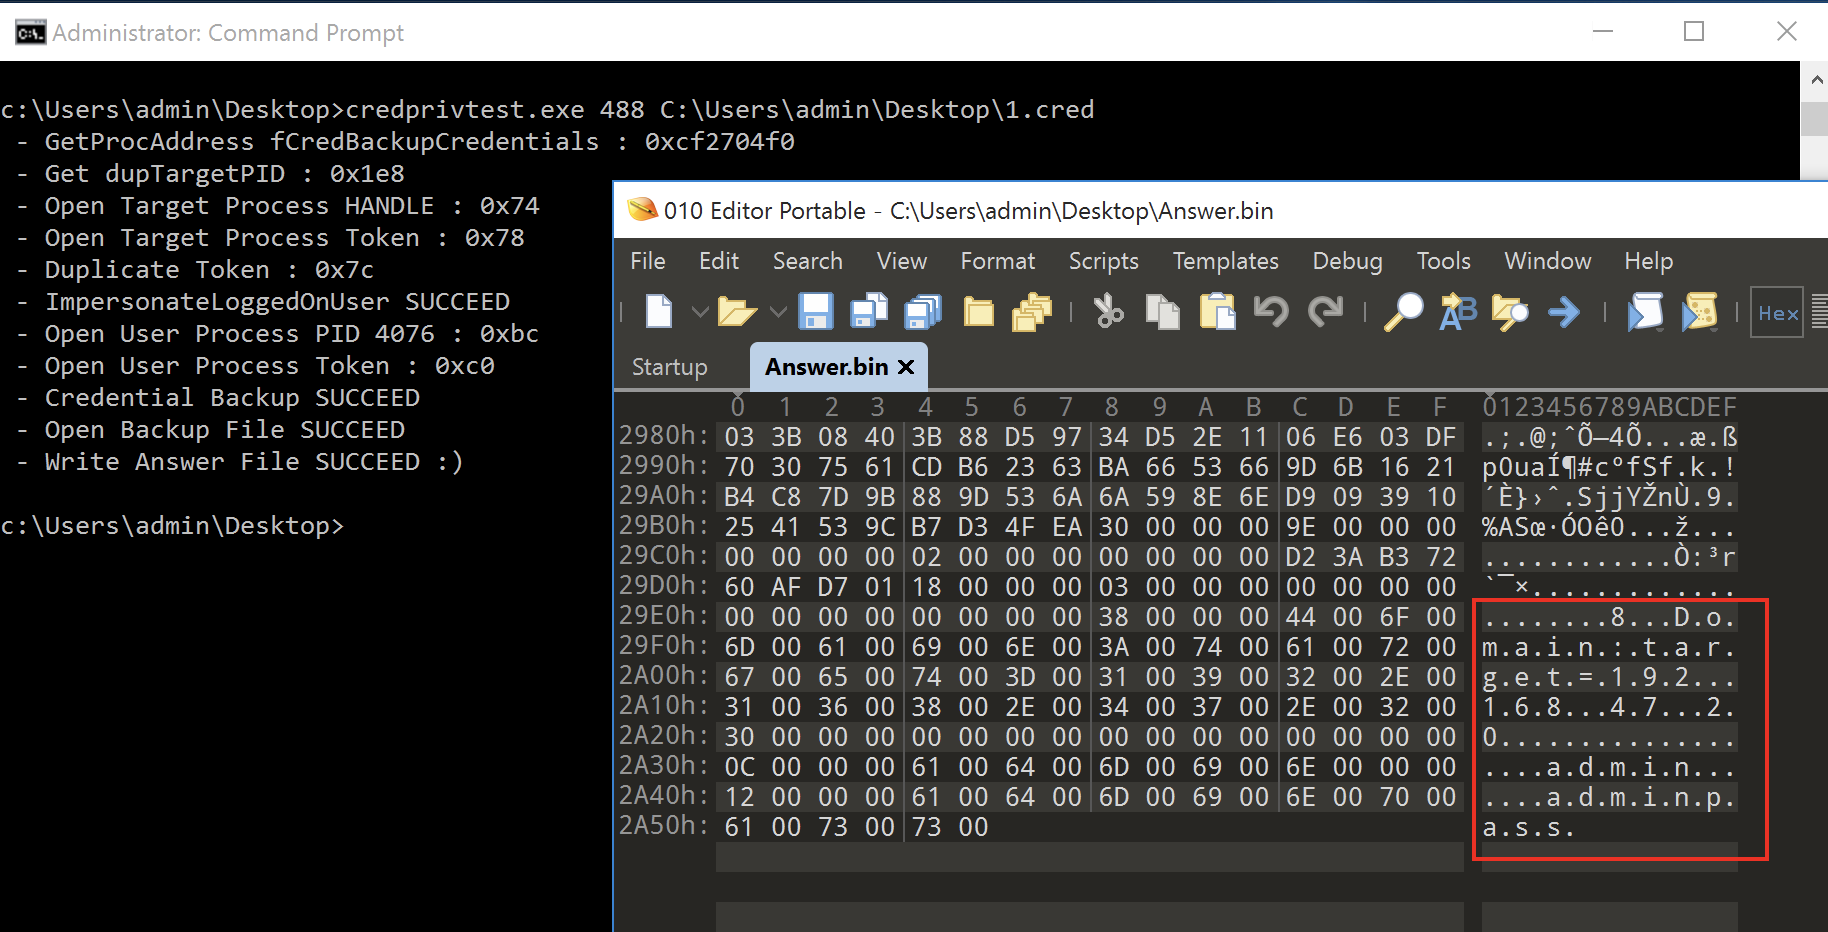Click the 'ImpersonateLoggedOnUser SUCCEED' line
This screenshot has height=932, width=1828.
pyautogui.click(x=262, y=302)
